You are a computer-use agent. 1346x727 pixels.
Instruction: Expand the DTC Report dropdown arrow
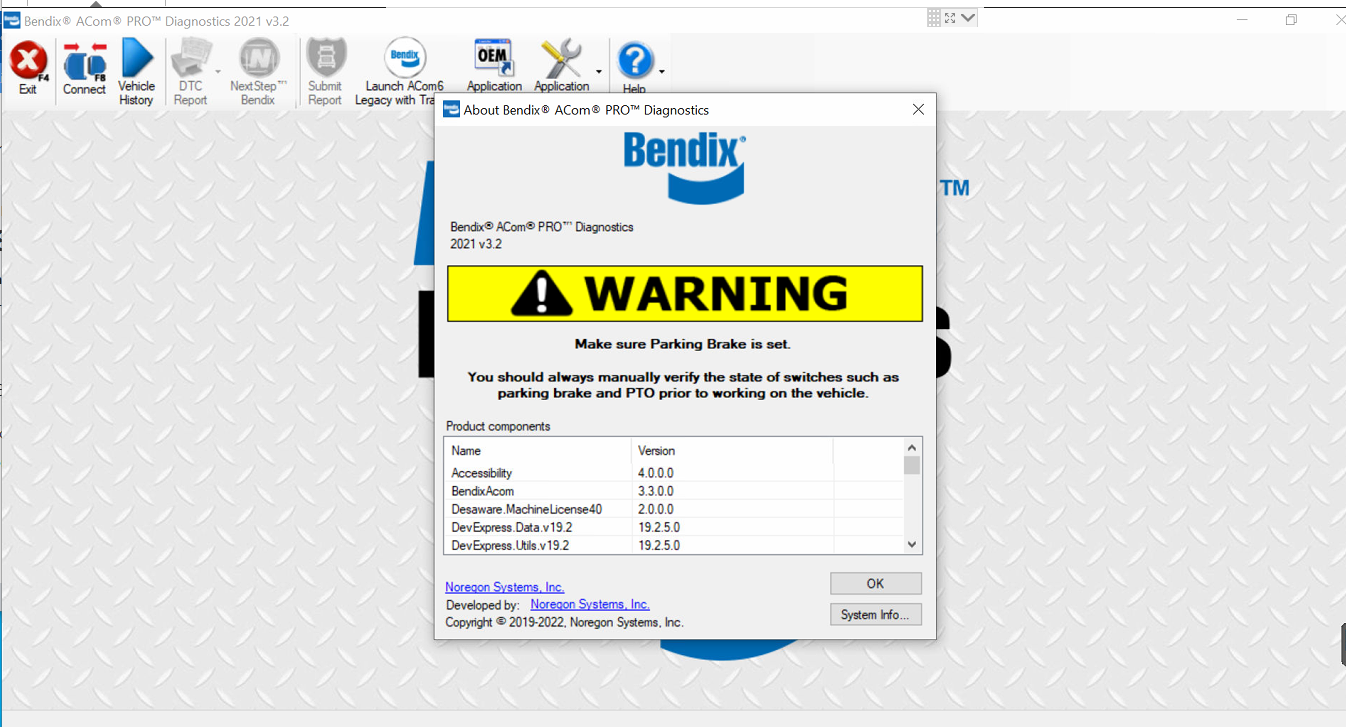point(217,72)
